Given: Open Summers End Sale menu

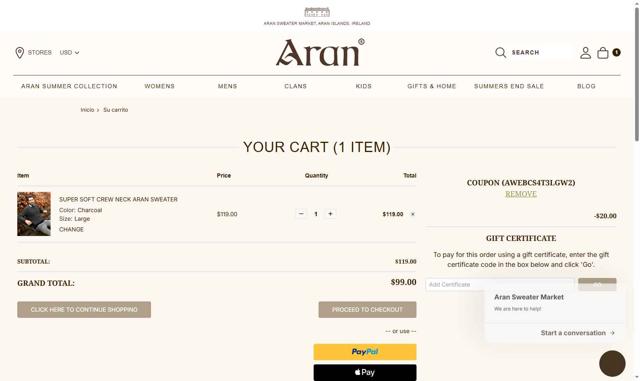Looking at the screenshot, I should (509, 86).
